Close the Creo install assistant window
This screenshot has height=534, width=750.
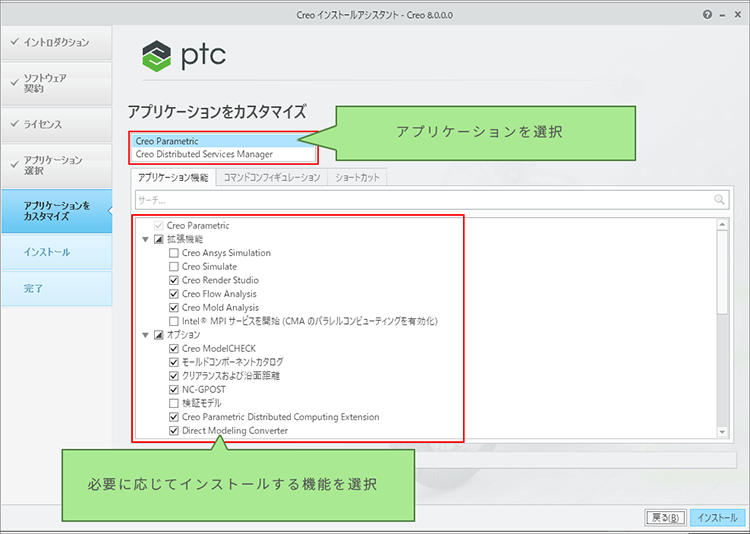737,15
